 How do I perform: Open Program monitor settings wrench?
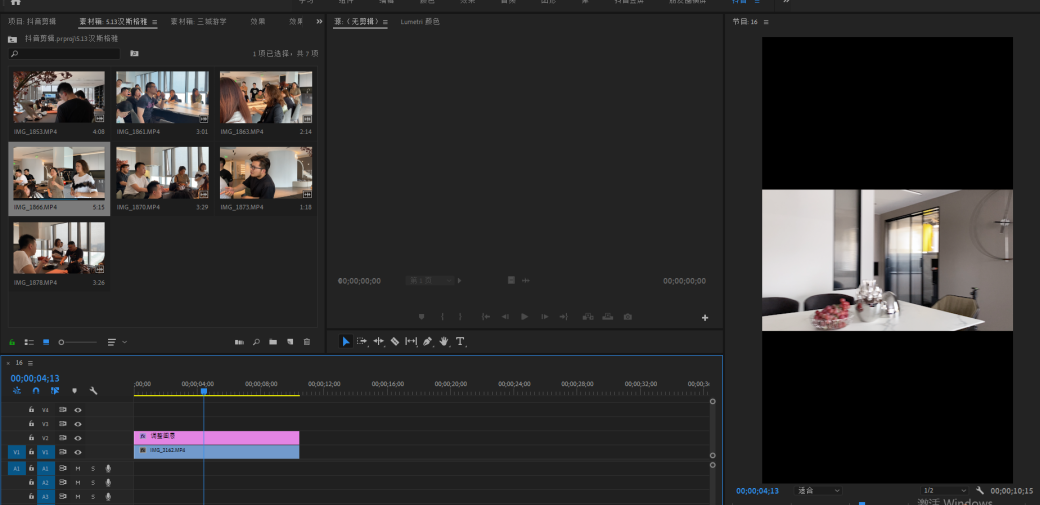pyautogui.click(x=980, y=490)
